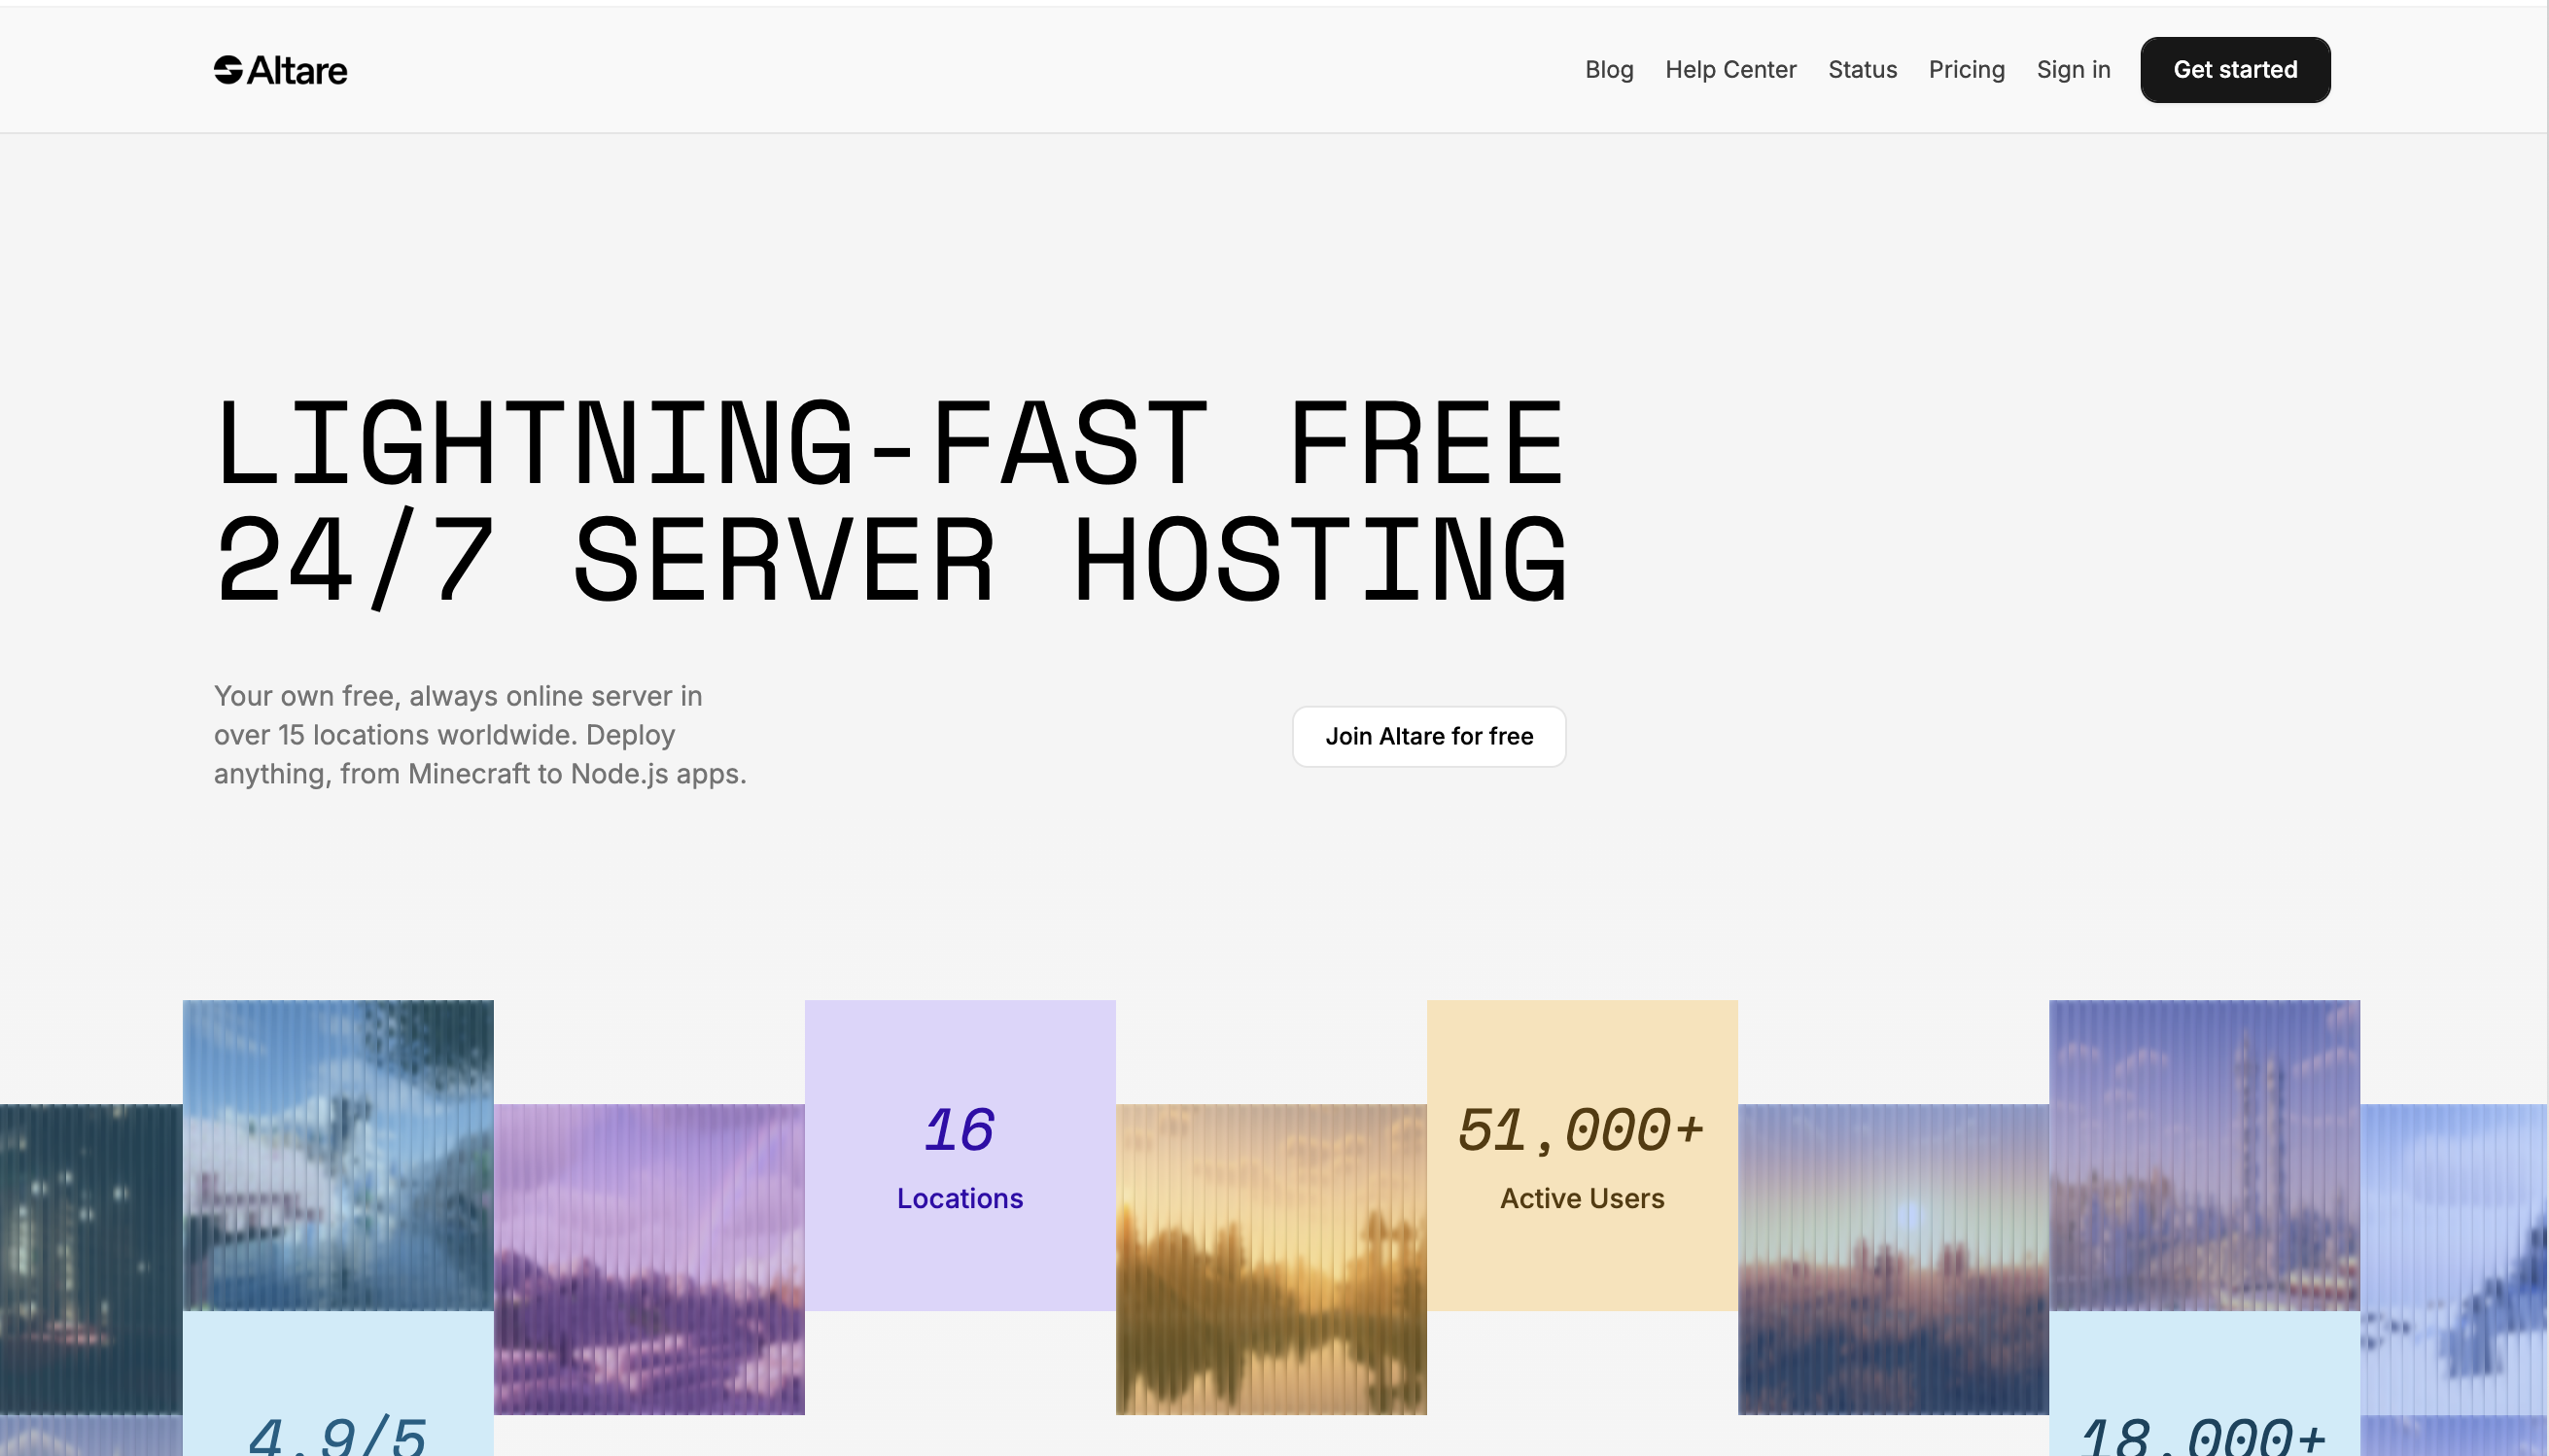The height and width of the screenshot is (1456, 2549).
Task: Click the 51,000+ Active Users tile
Action: point(1581,1155)
